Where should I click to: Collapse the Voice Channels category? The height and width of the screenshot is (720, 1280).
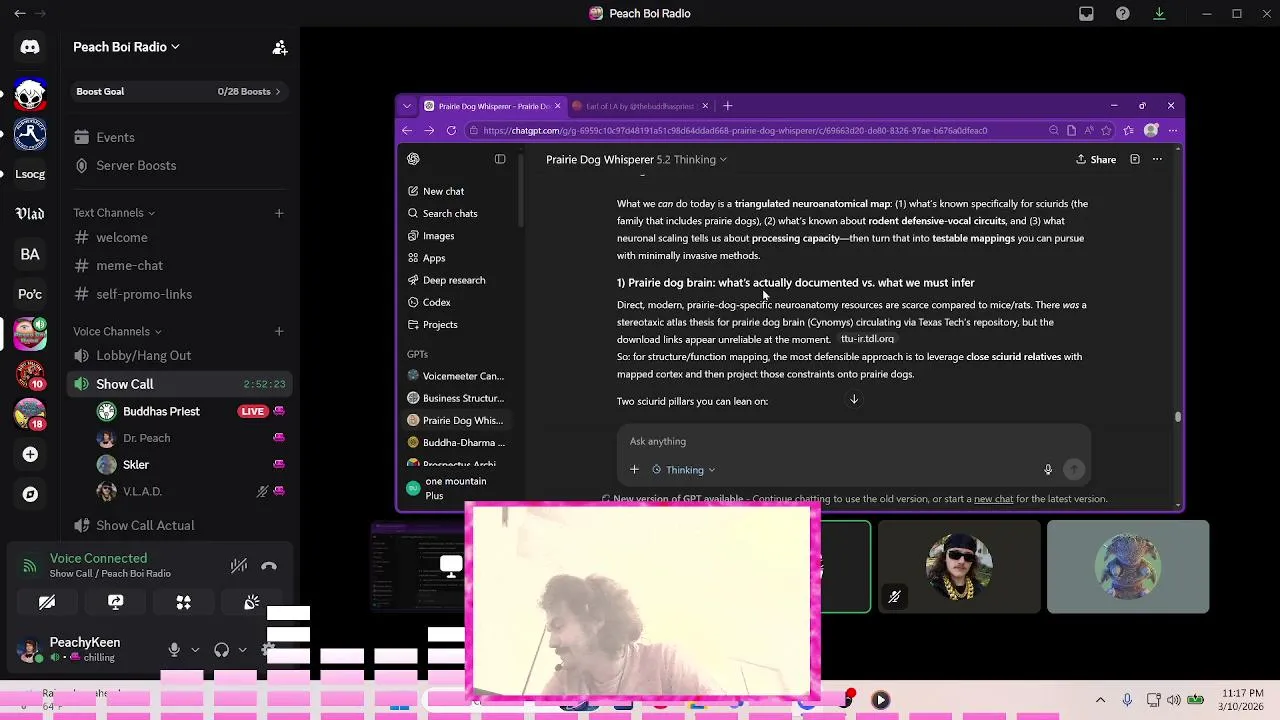coord(117,331)
